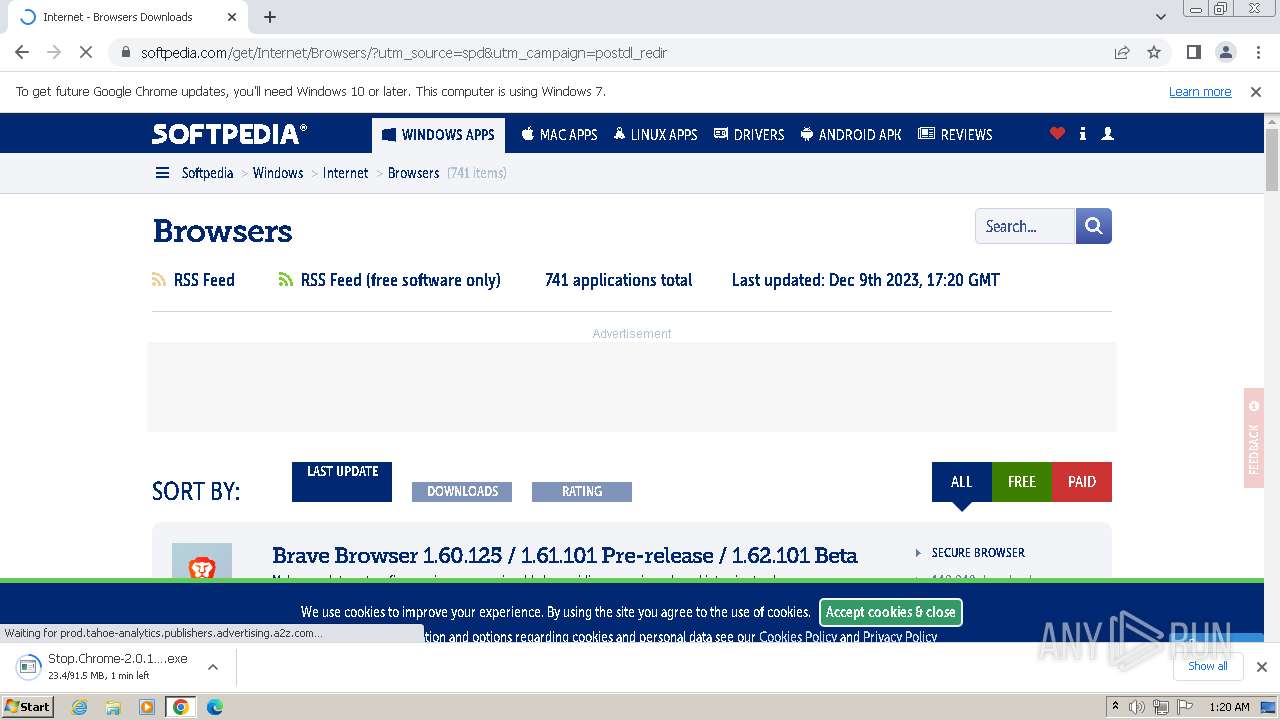Image resolution: width=1280 pixels, height=720 pixels.
Task: Open the tab search dropdown
Action: point(1161,17)
